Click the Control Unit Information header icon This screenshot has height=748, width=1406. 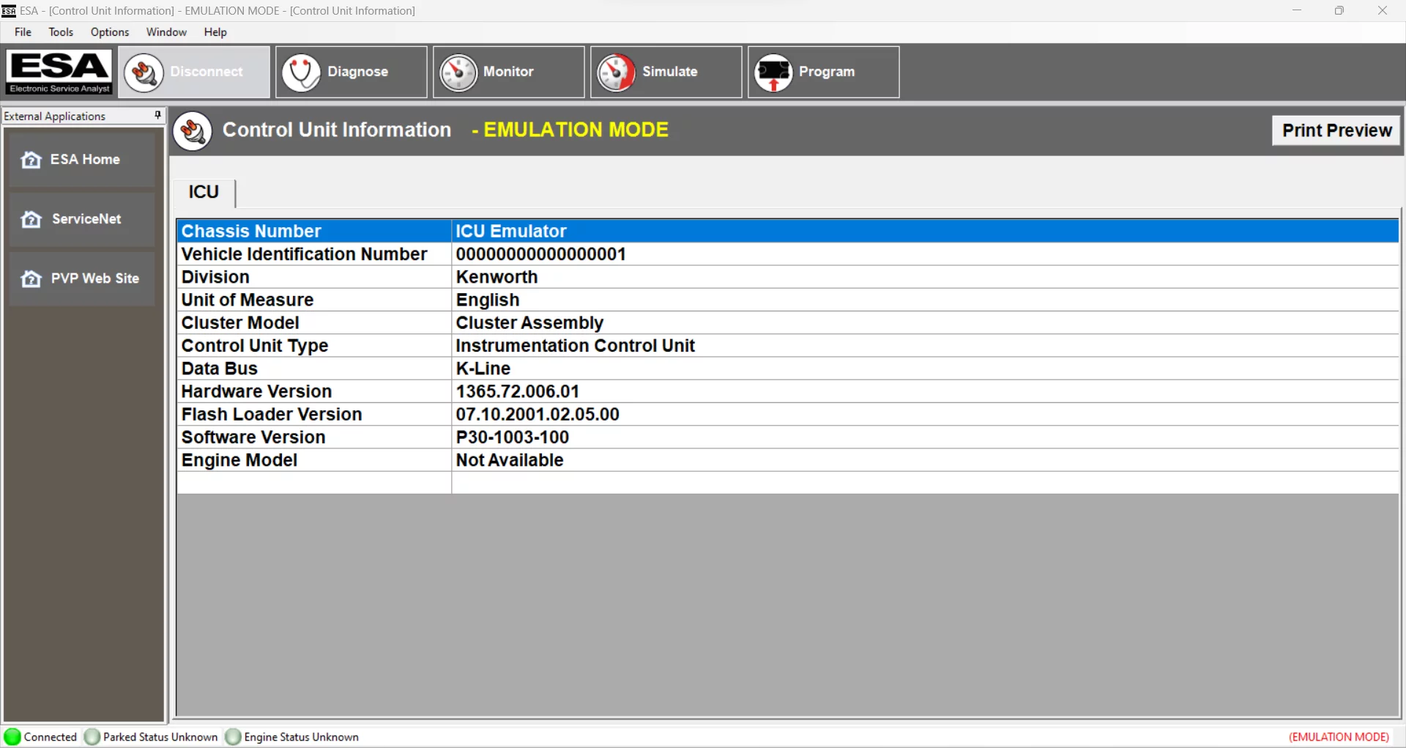tap(192, 130)
